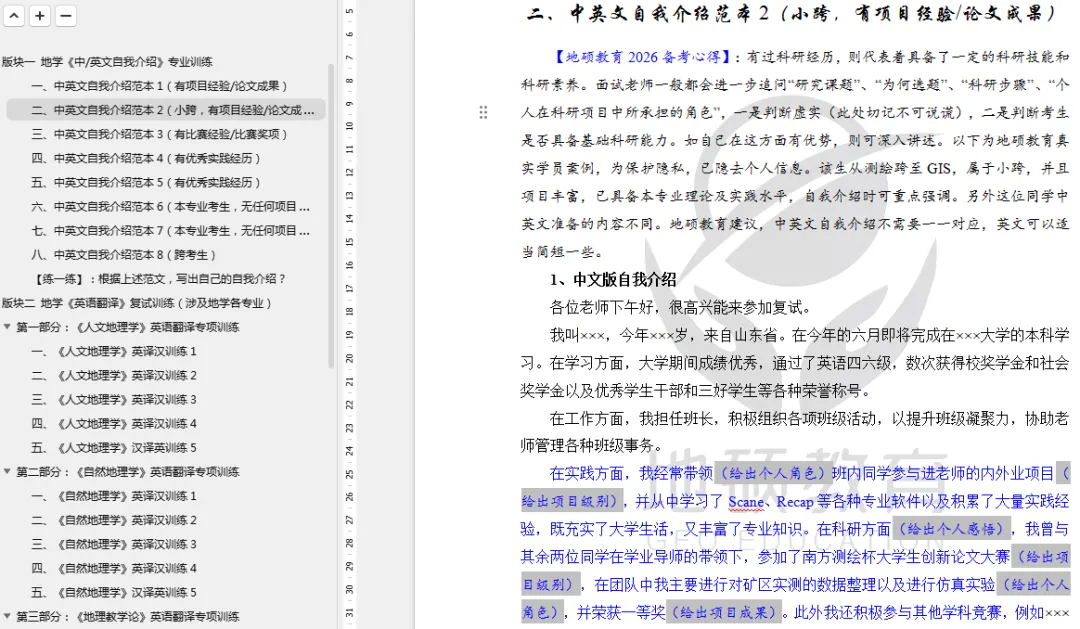Screen dimensions: 1080x629
Task: Collapse the 第二部分《自然地理学》 outline section
Action: [x=7, y=471]
